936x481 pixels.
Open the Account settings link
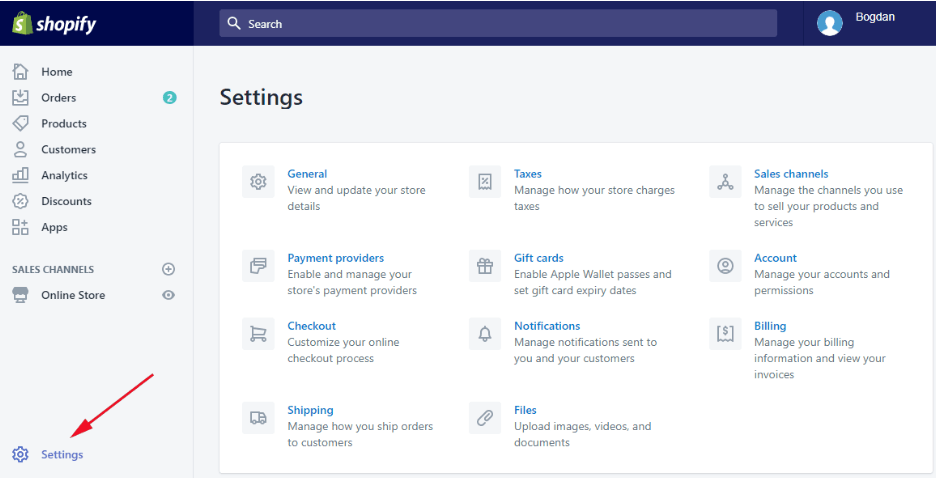(x=775, y=258)
